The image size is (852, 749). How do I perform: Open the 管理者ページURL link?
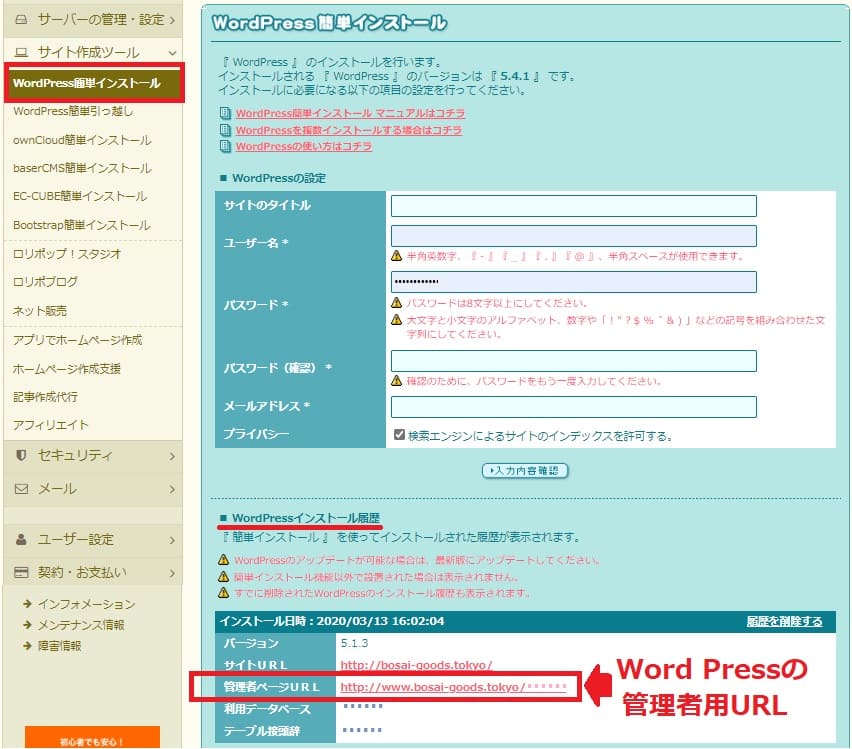[454, 687]
